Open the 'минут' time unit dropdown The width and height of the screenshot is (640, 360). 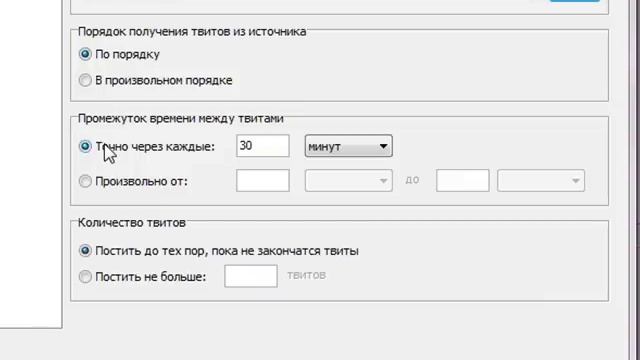(349, 146)
